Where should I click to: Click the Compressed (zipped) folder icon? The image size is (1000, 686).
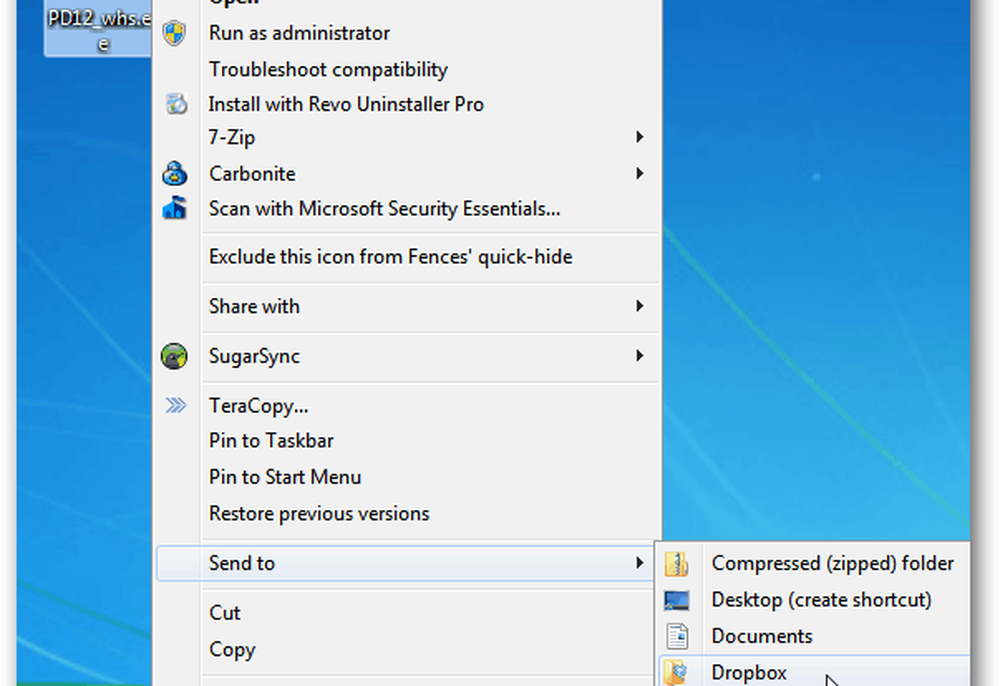[676, 564]
